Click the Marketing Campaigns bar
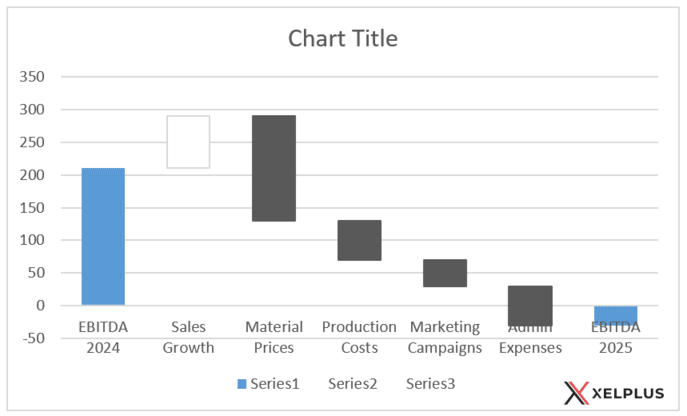 [445, 273]
